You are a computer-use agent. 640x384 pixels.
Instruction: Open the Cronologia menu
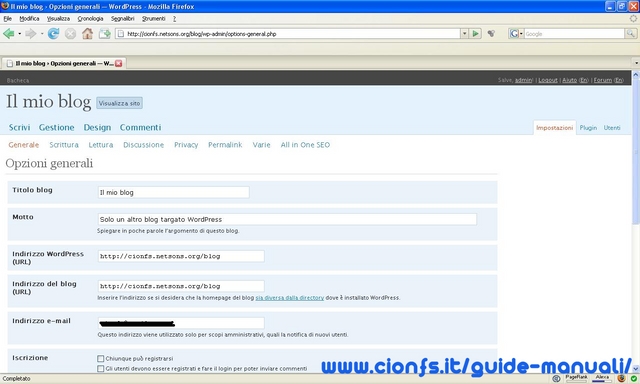(90, 18)
